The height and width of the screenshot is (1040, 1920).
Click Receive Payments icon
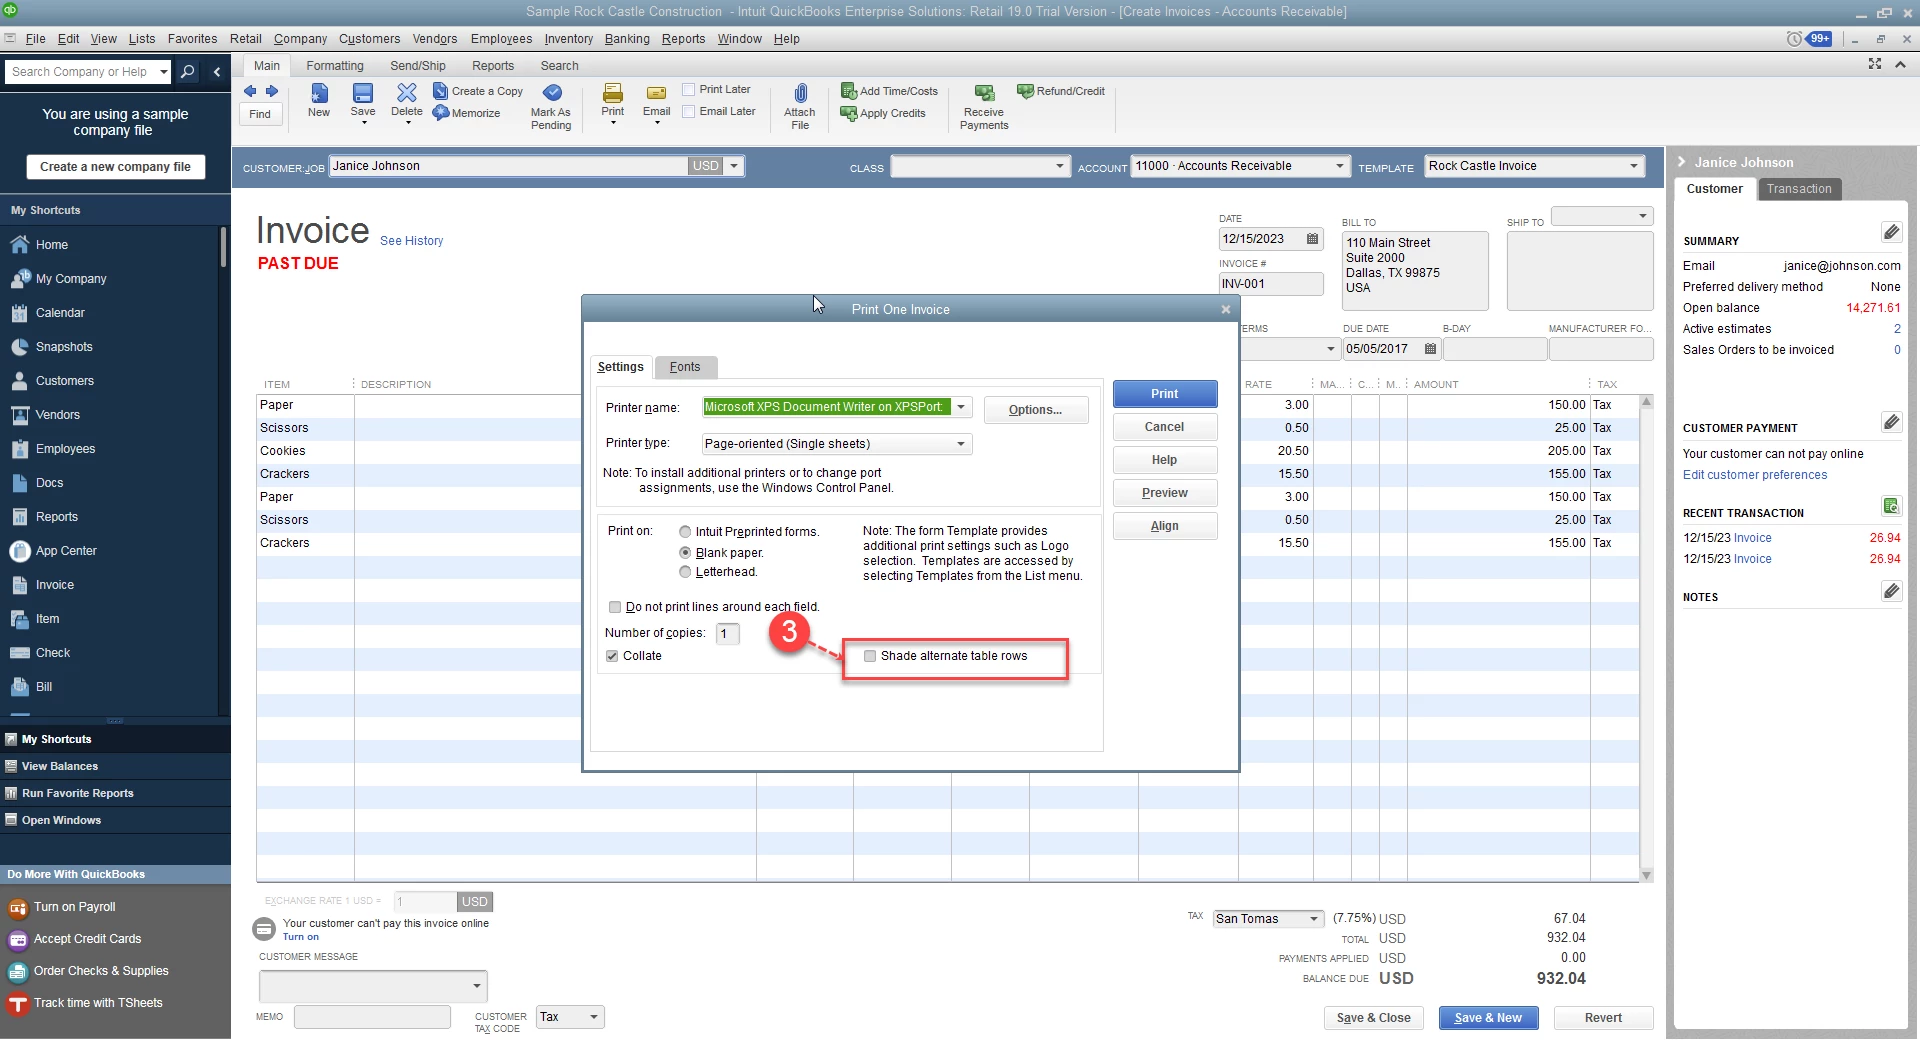pyautogui.click(x=984, y=93)
